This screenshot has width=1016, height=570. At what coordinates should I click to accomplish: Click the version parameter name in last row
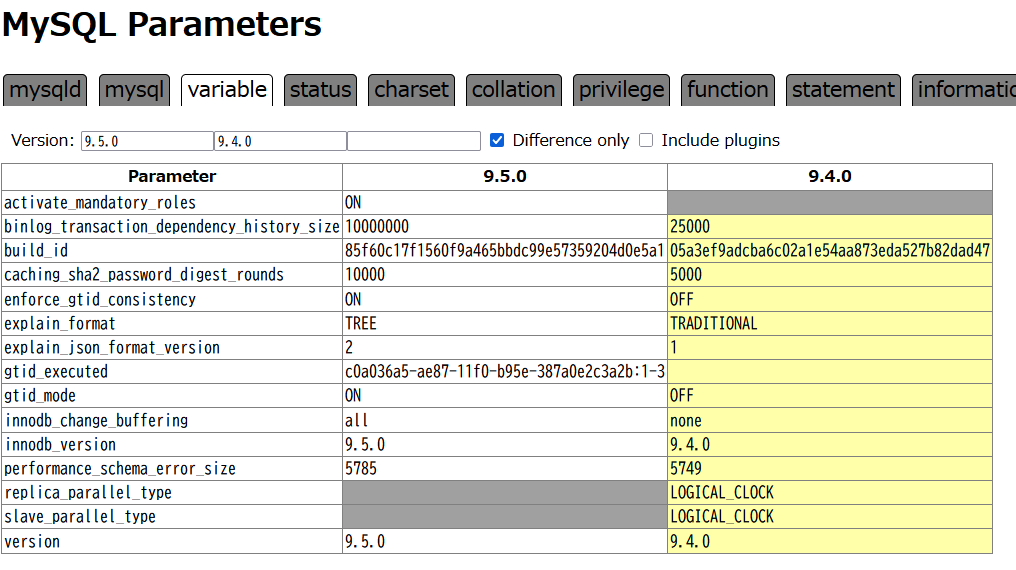coord(32,542)
